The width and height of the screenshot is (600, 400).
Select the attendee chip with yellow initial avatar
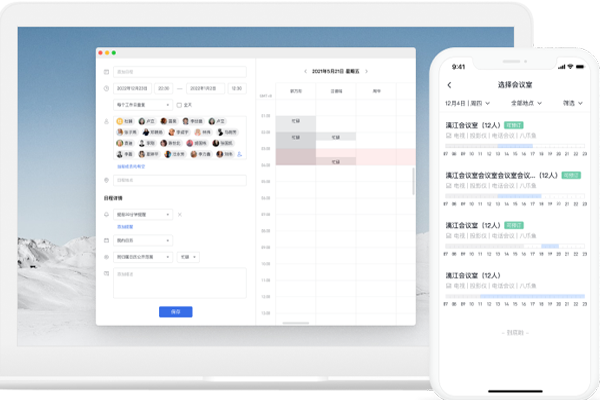point(125,121)
